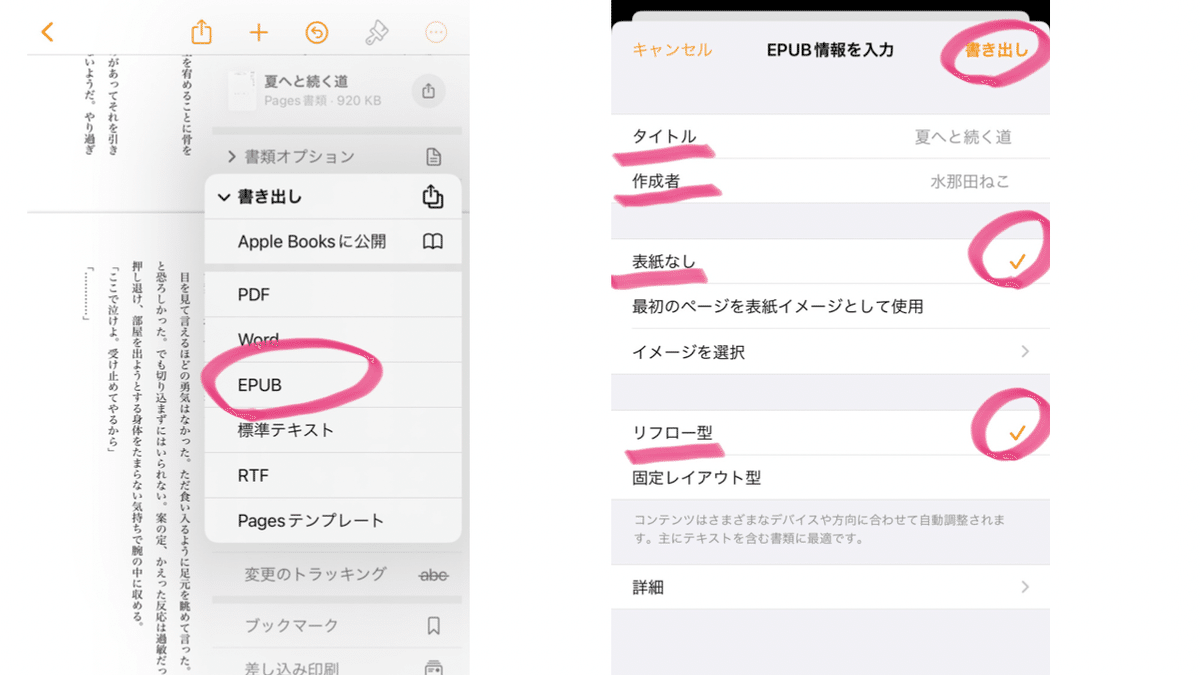Collapse the 書き出し section
This screenshot has width=1200, height=675.
(333, 197)
